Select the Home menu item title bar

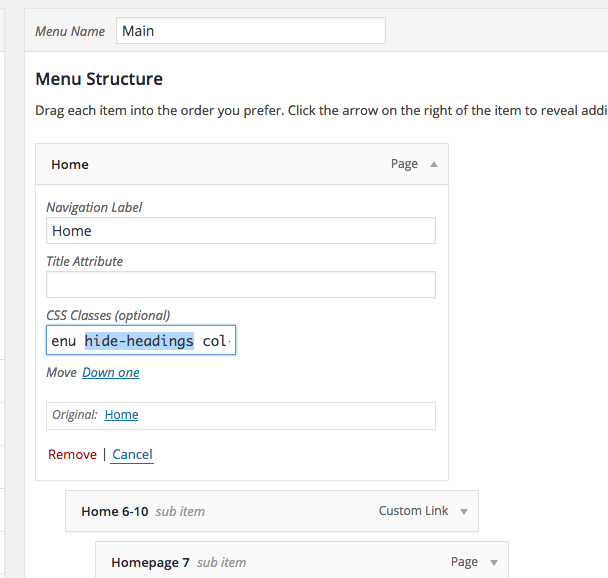242,164
